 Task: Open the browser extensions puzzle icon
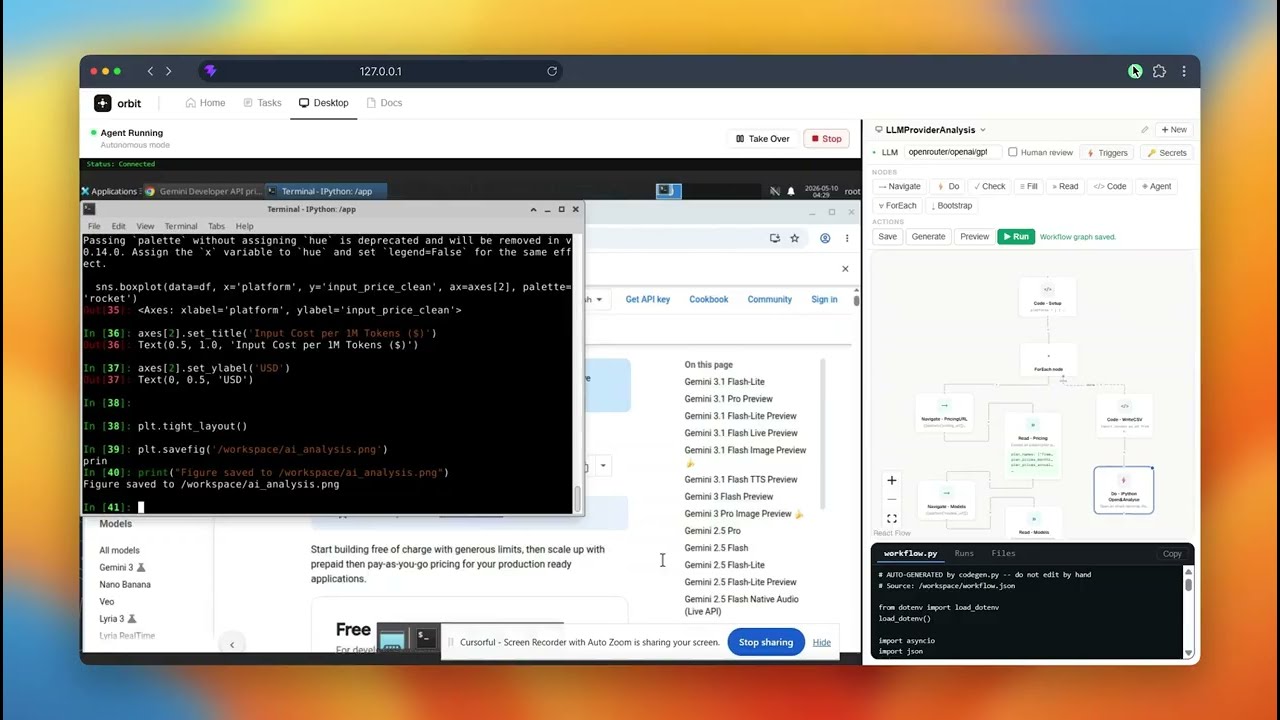coord(1159,71)
